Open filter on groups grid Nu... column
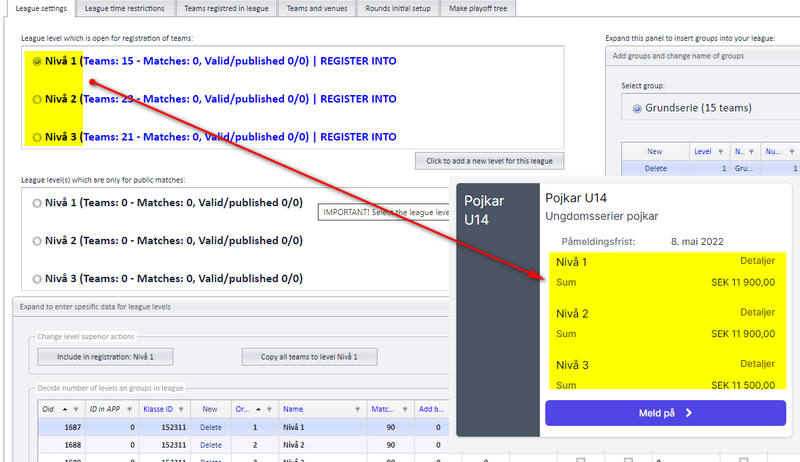The image size is (800, 462). click(x=791, y=152)
